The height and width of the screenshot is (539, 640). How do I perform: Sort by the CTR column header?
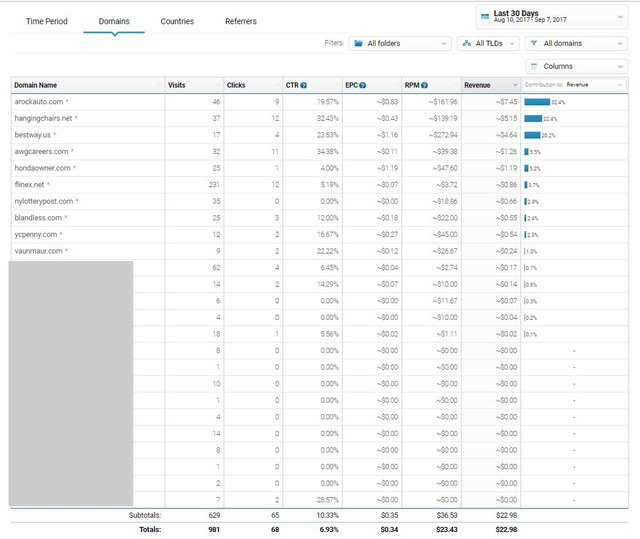[x=312, y=85]
